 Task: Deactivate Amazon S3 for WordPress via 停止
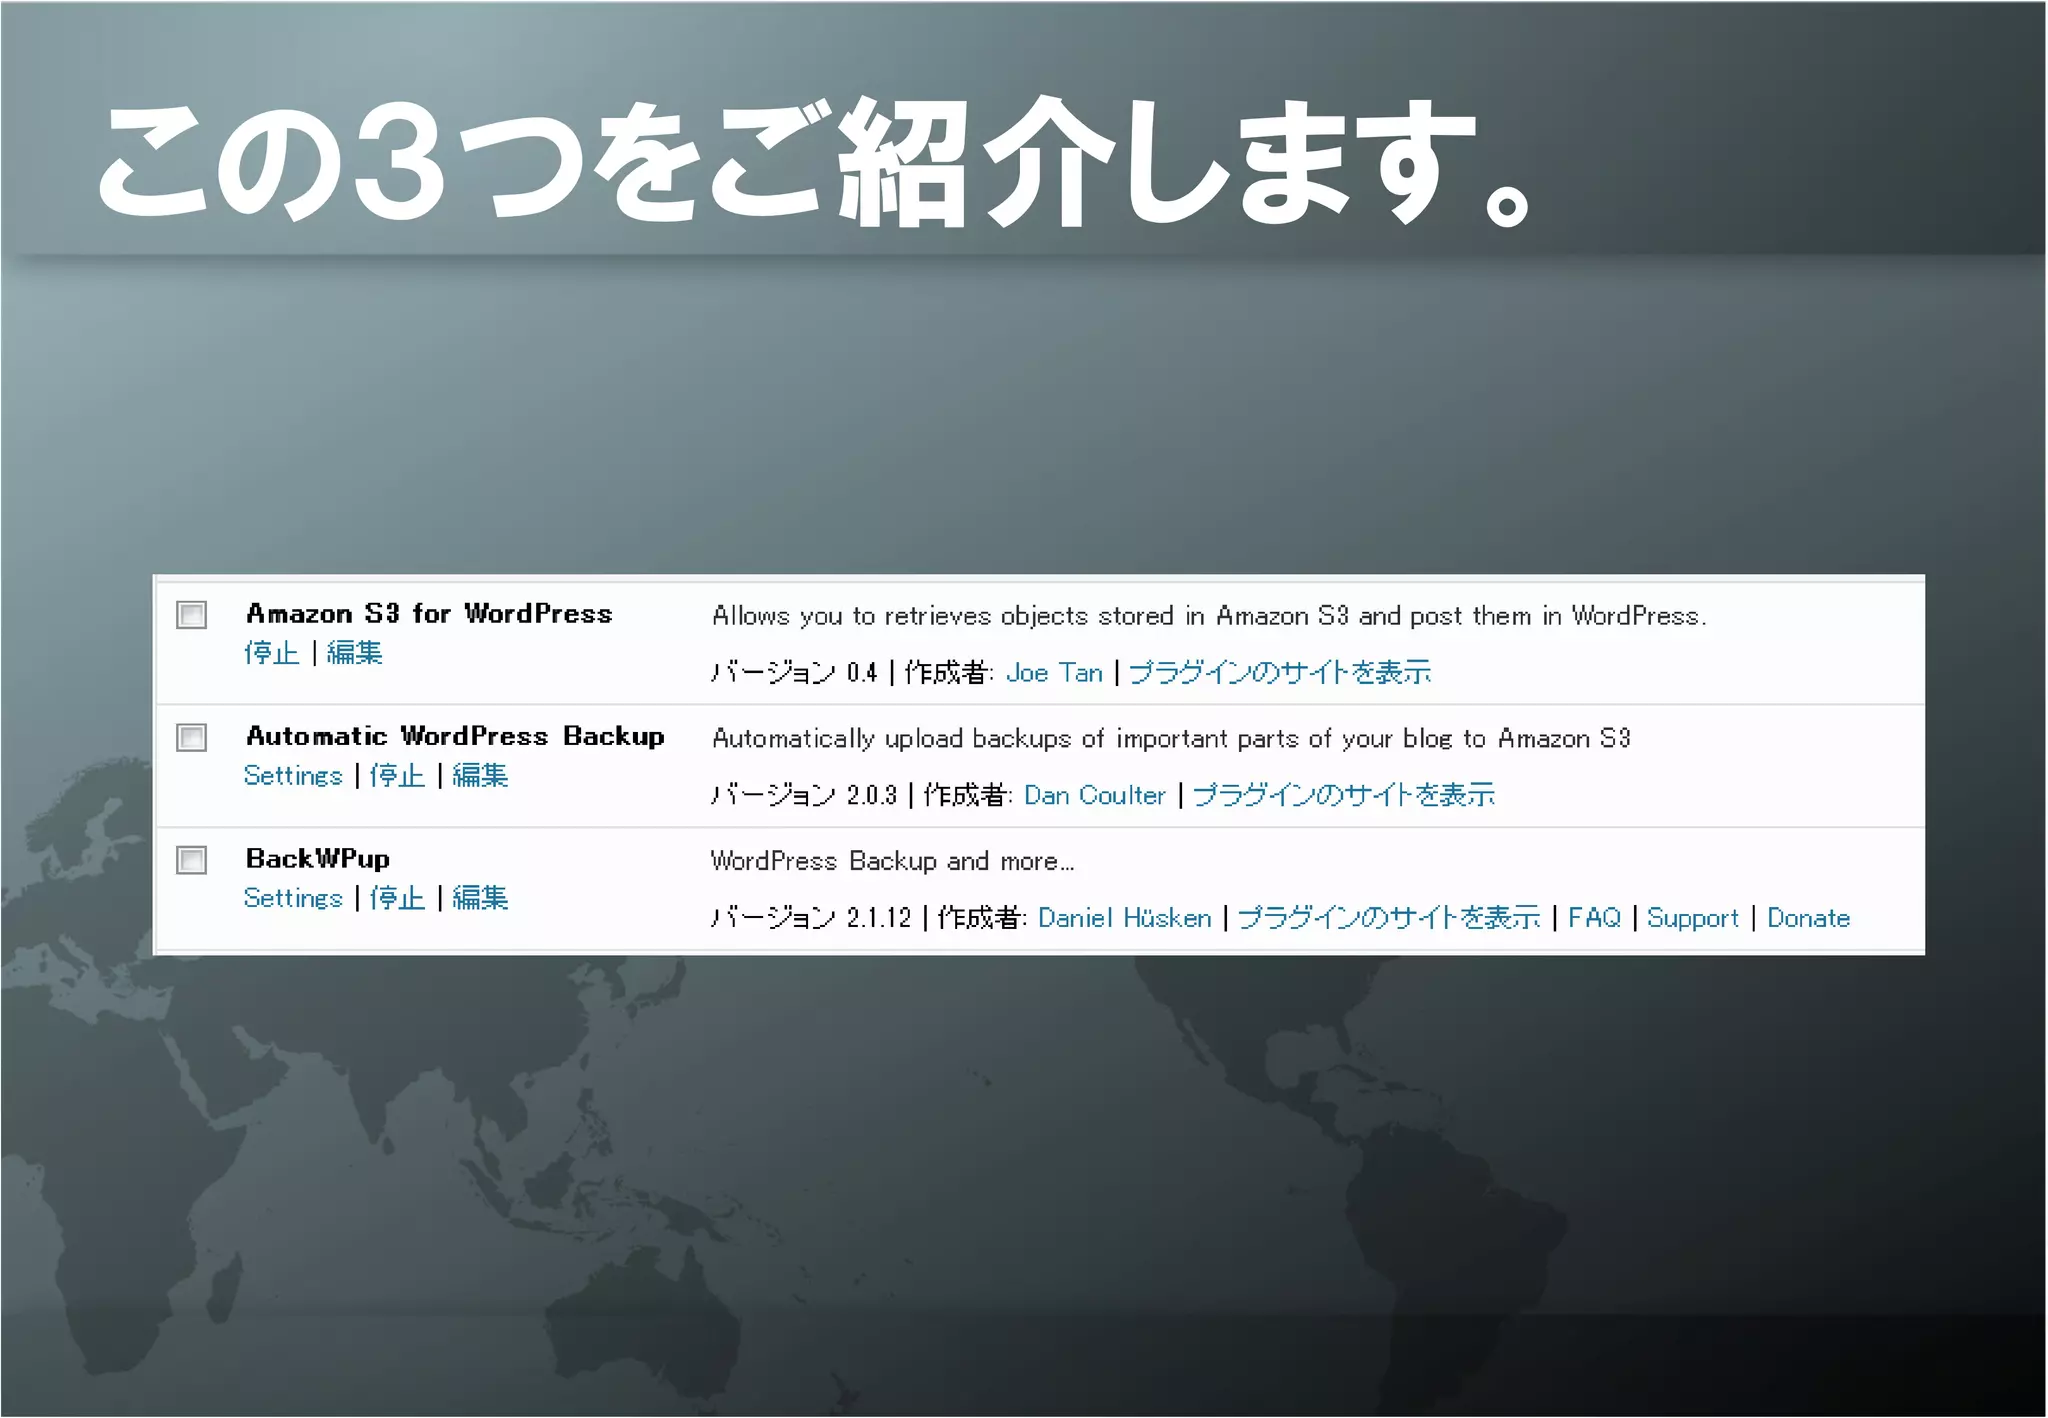click(x=271, y=653)
